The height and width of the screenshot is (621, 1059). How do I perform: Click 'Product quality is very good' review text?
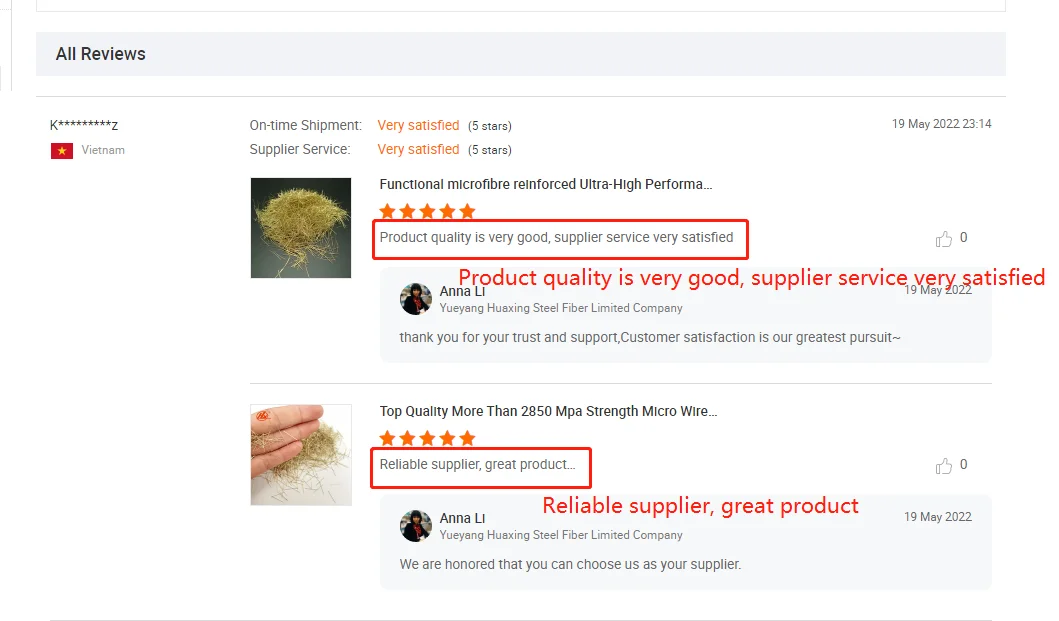pyautogui.click(x=556, y=238)
